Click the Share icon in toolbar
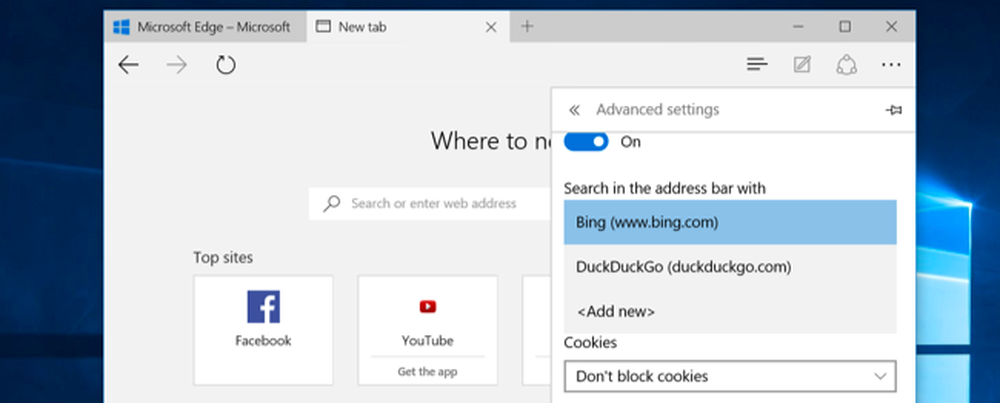Screen dimensions: 1000x403 [x=846, y=64]
